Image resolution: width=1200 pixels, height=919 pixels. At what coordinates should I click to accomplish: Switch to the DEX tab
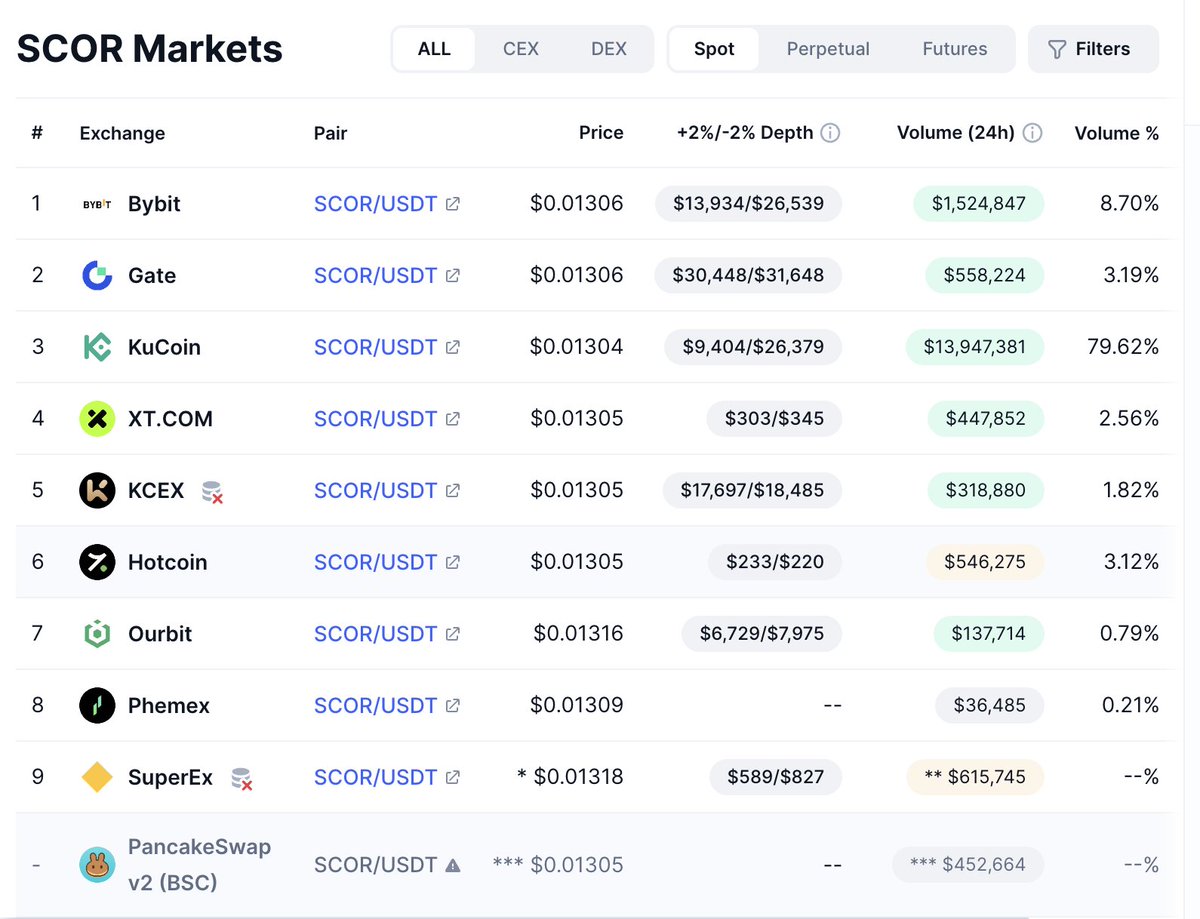coord(609,49)
